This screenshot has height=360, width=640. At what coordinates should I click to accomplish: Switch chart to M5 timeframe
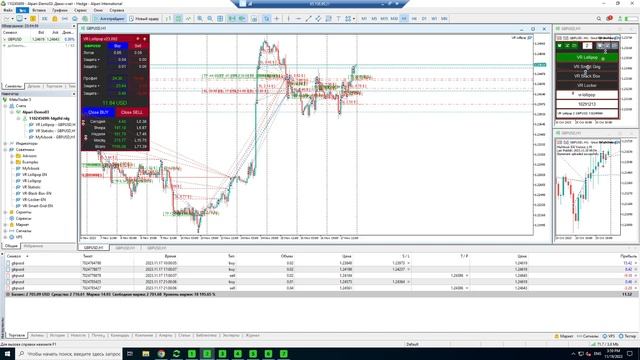click(x=374, y=18)
